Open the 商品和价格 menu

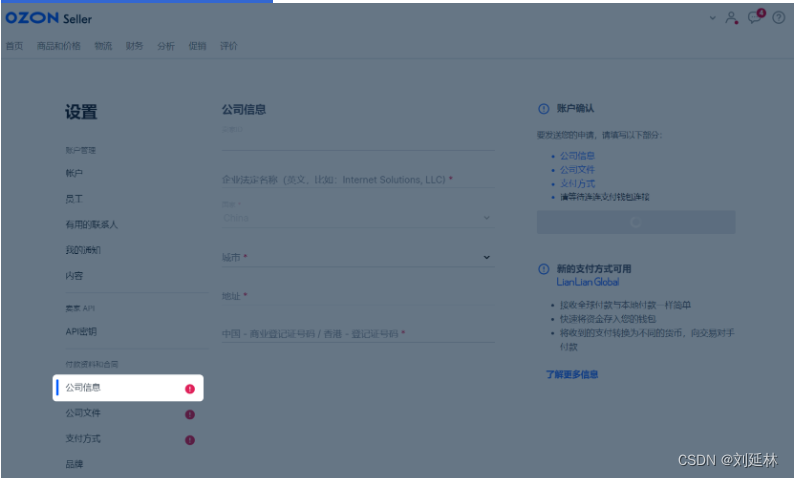59,46
